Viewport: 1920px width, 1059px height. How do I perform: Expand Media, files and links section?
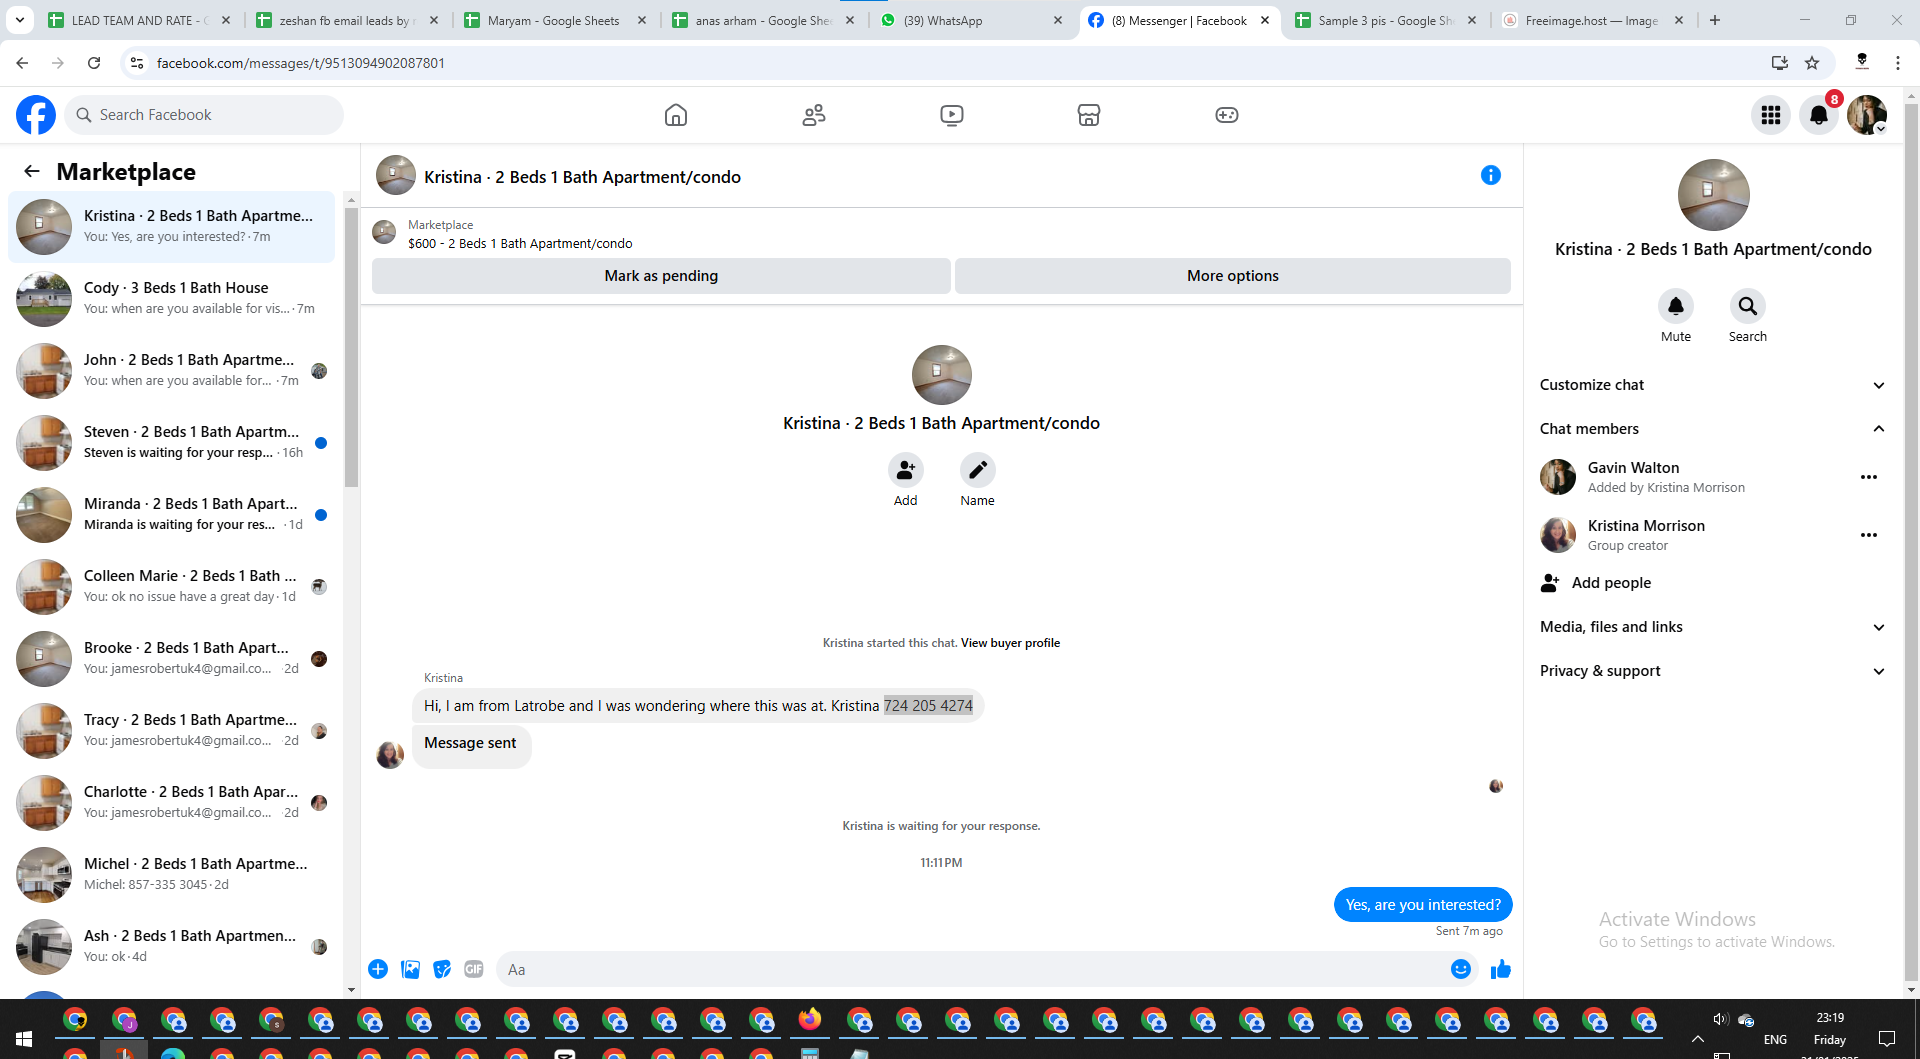(x=1713, y=627)
